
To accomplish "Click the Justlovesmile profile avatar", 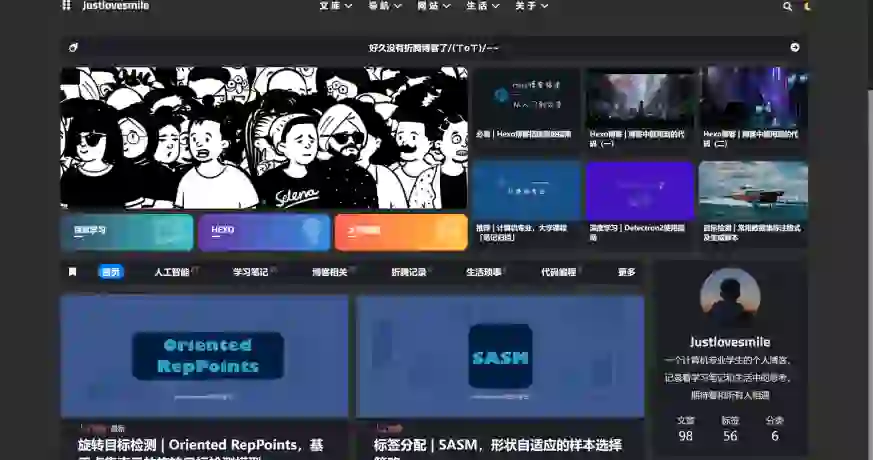I will point(730,297).
